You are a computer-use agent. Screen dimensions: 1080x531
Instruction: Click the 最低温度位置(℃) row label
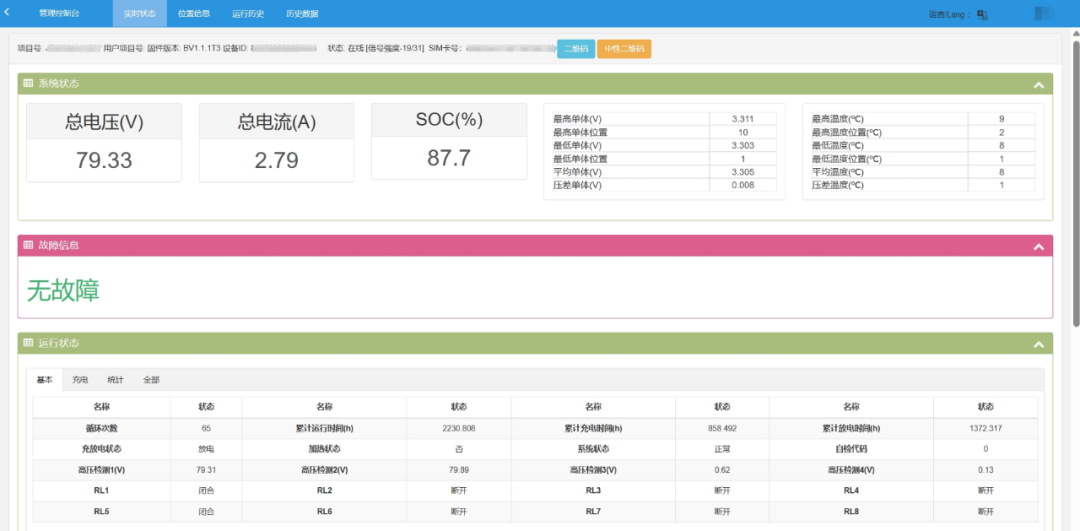coord(847,159)
